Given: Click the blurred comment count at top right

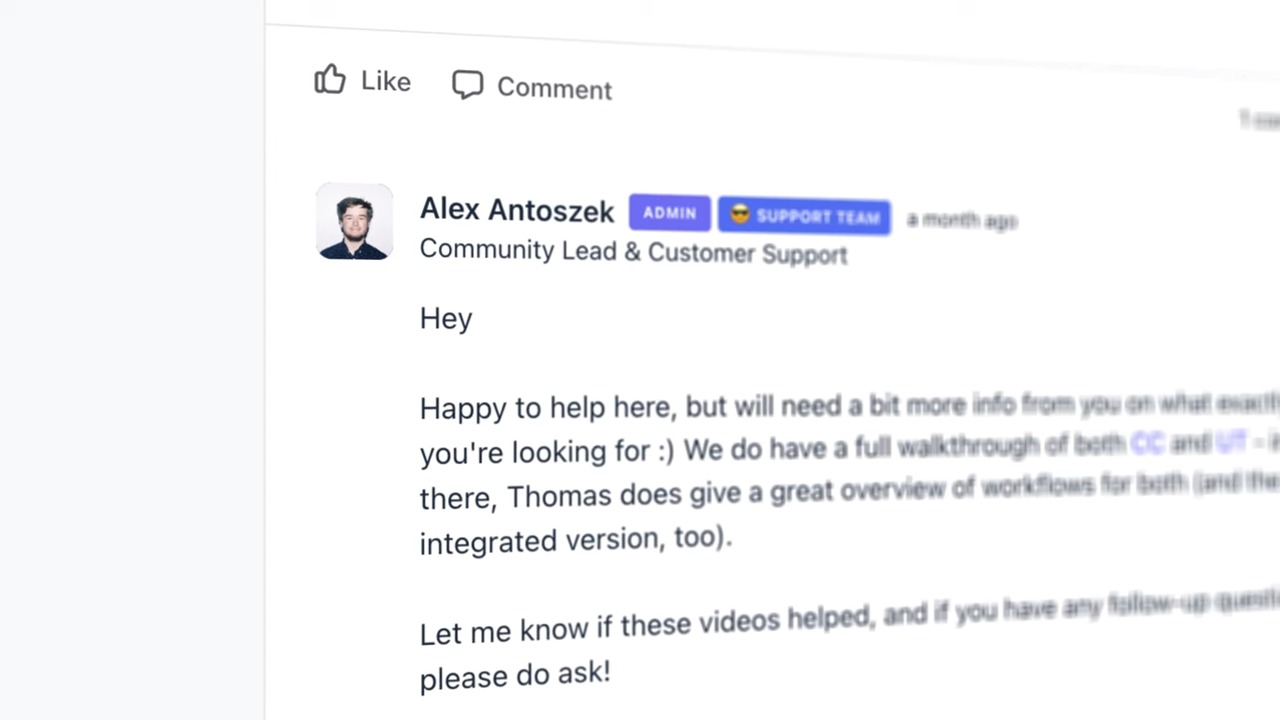Looking at the screenshot, I should pos(1258,120).
